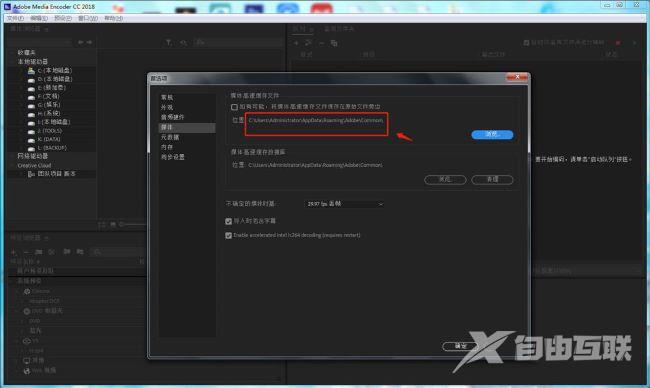Click the media cache files location path
The height and width of the screenshot is (388, 650).
[315, 120]
